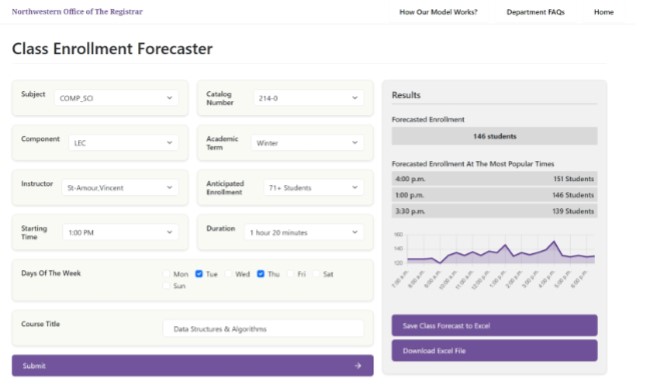Check the Mon checkbox

[x=166, y=274]
